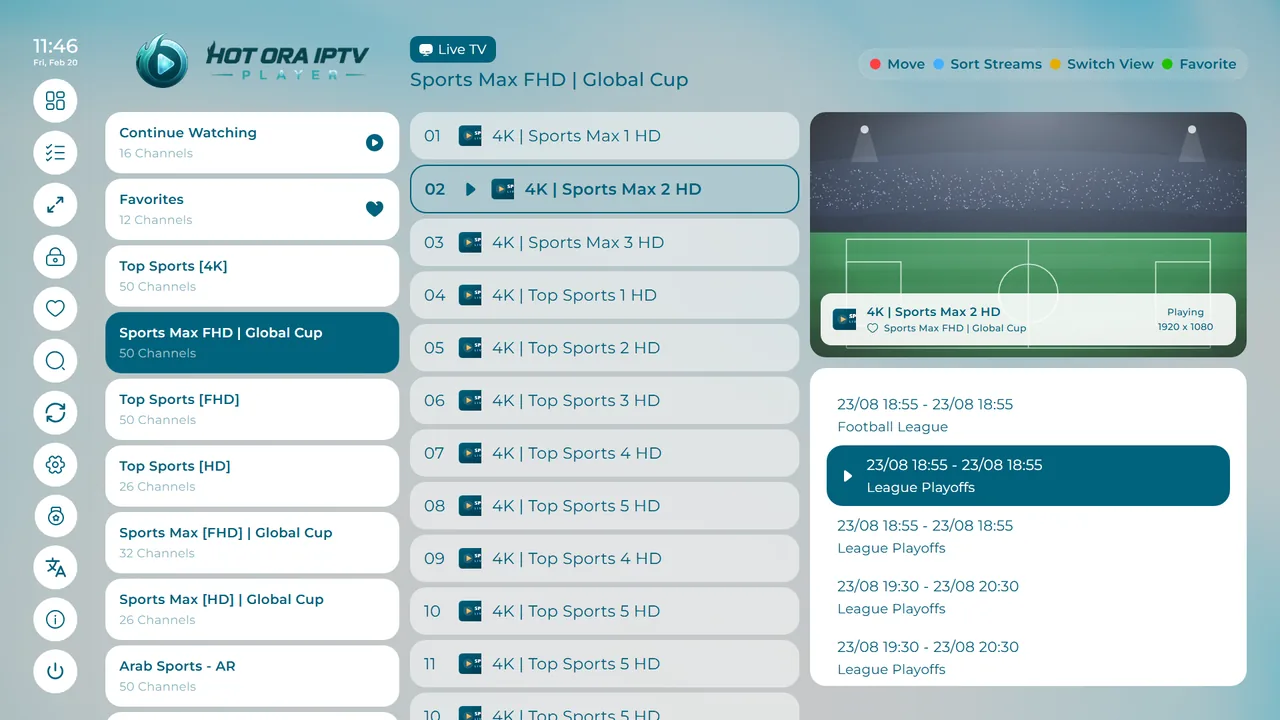Open the dashboard grid icon in sidebar
Image resolution: width=1280 pixels, height=720 pixels.
click(55, 101)
